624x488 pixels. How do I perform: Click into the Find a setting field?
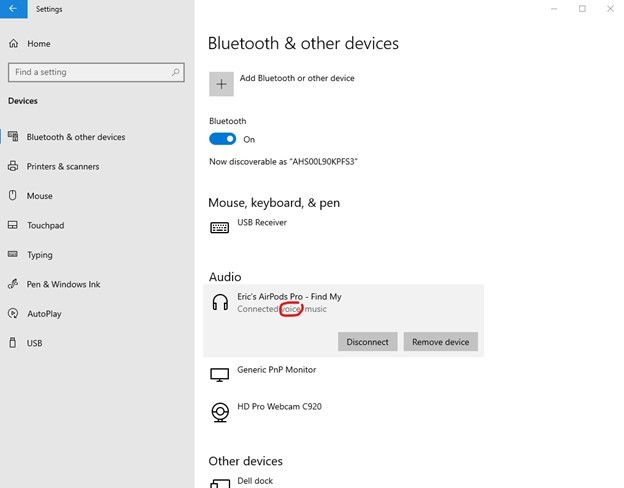[x=96, y=72]
